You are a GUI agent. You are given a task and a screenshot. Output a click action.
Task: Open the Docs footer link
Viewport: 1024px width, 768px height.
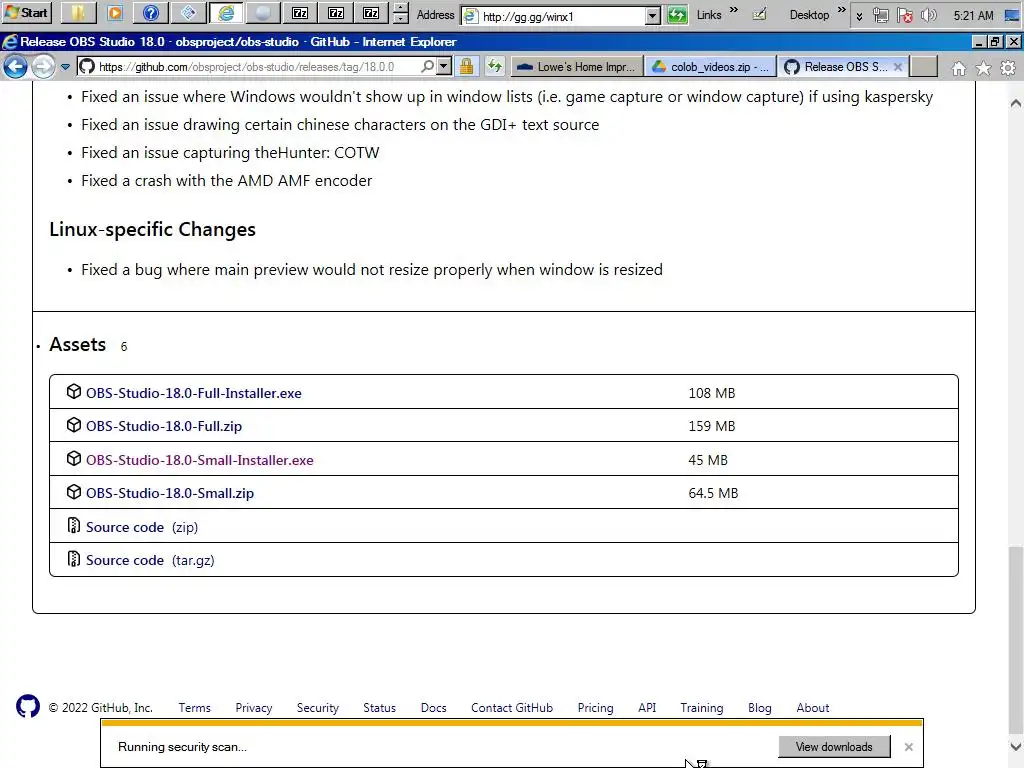point(434,708)
